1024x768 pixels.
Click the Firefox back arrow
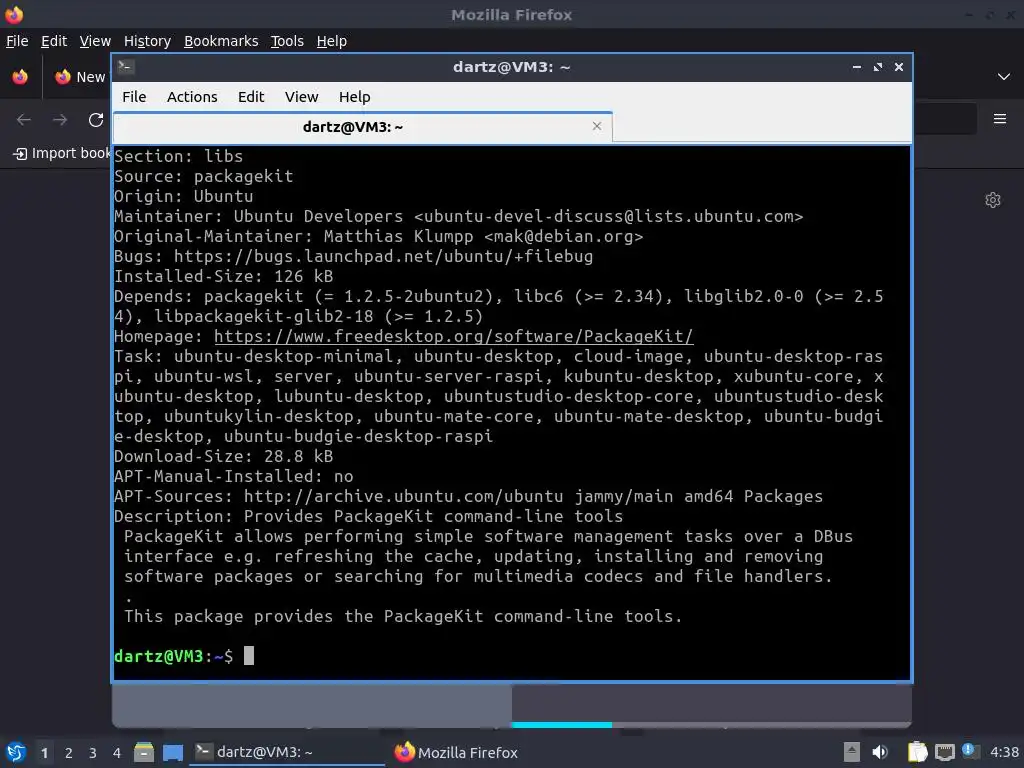24,120
